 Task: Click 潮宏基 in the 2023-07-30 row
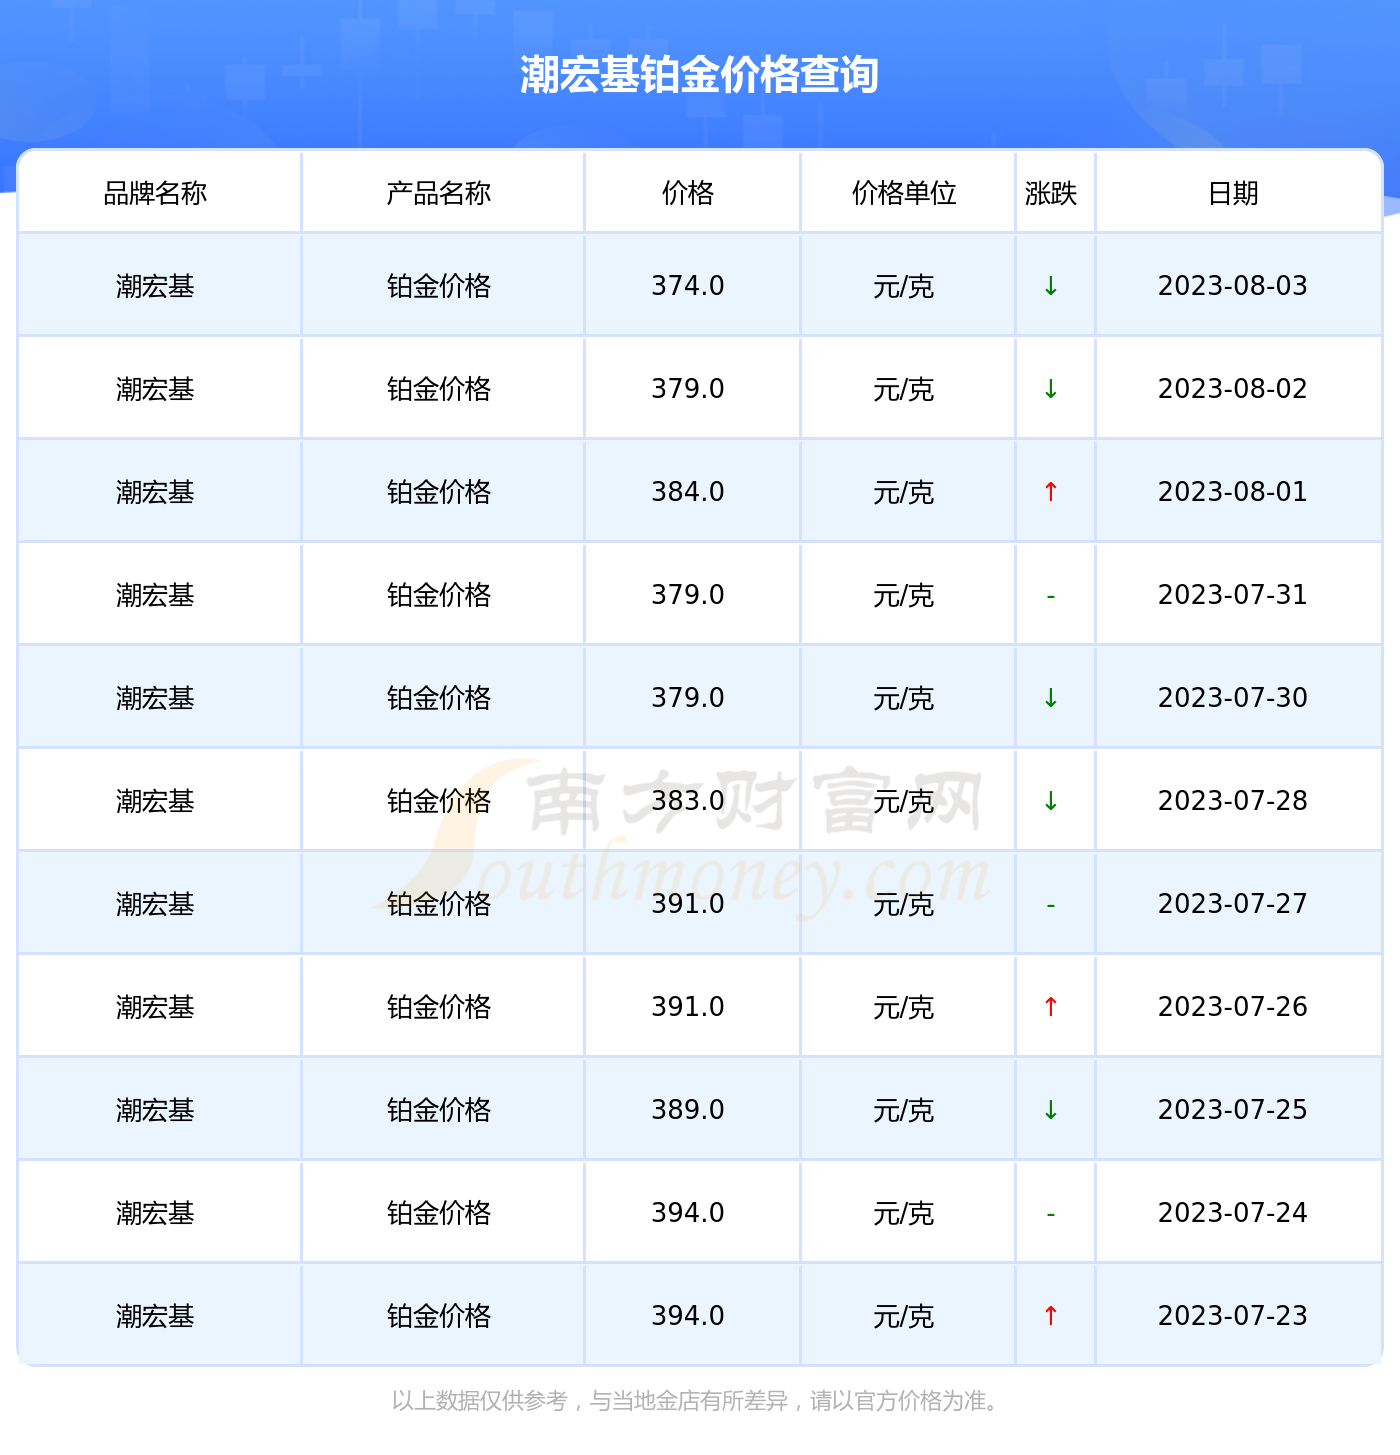click(155, 699)
